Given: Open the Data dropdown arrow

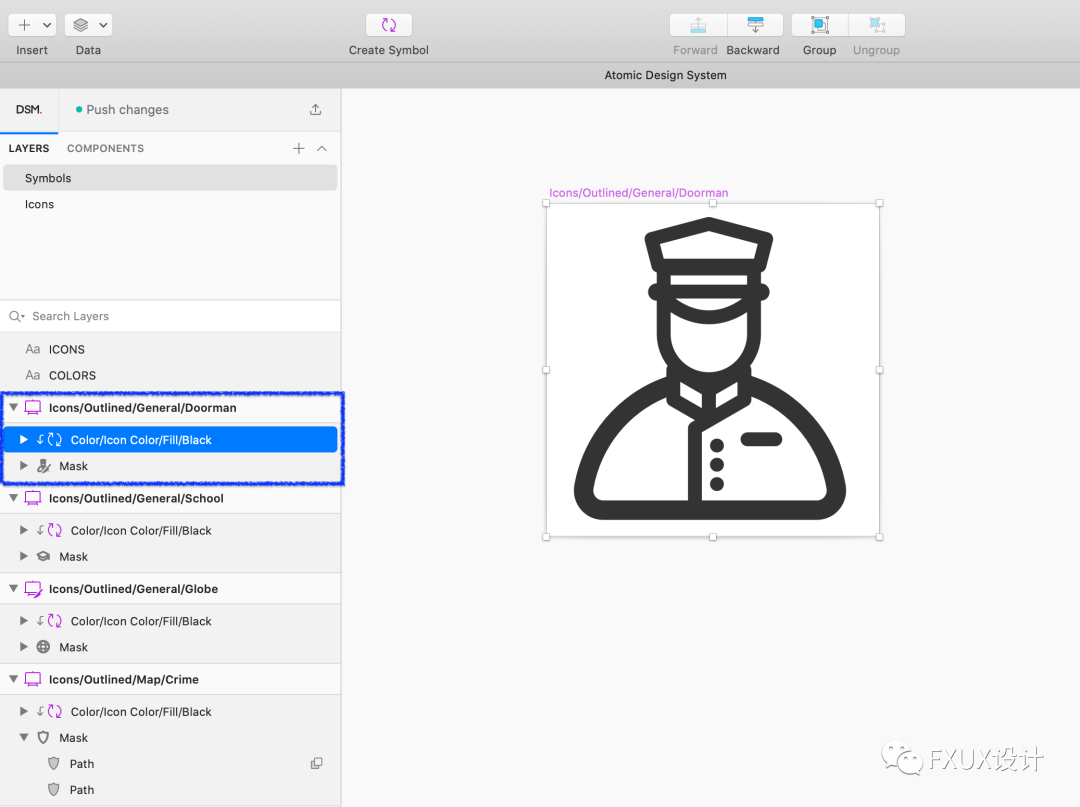Looking at the screenshot, I should tap(103, 25).
